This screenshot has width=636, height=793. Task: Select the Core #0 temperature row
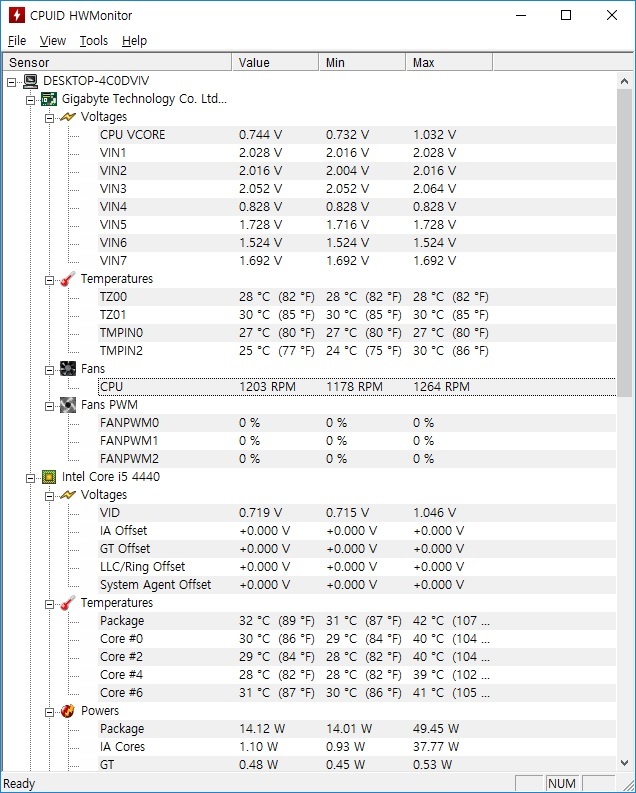point(357,639)
